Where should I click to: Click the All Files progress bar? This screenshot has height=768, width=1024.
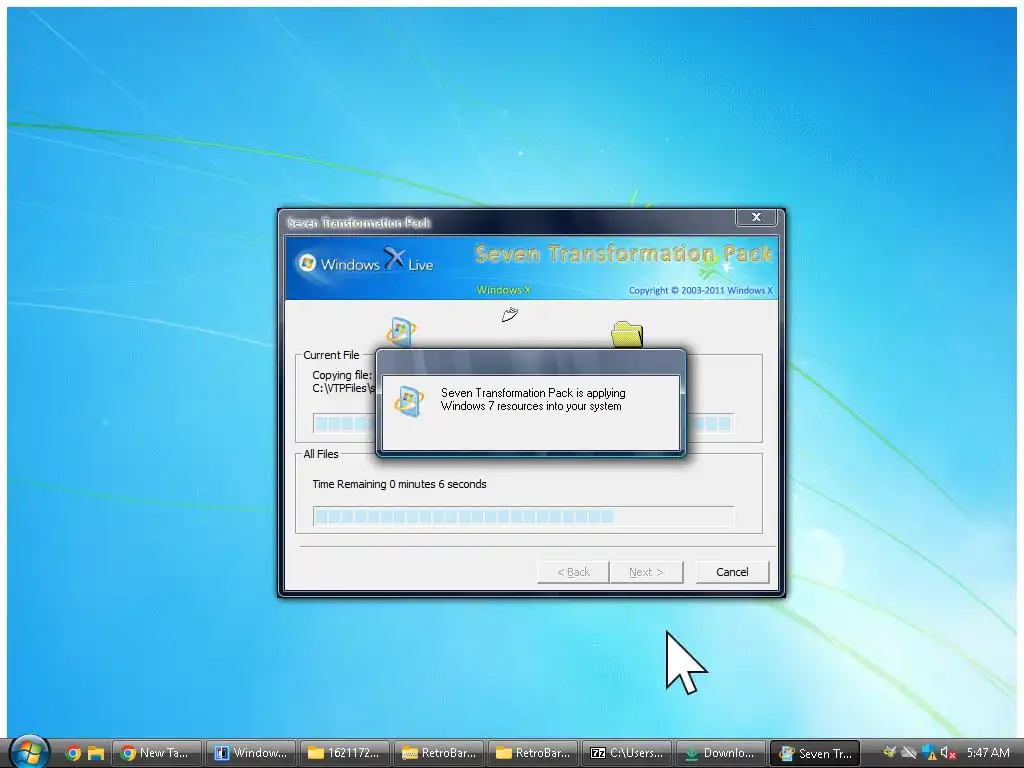pyautogui.click(x=523, y=517)
